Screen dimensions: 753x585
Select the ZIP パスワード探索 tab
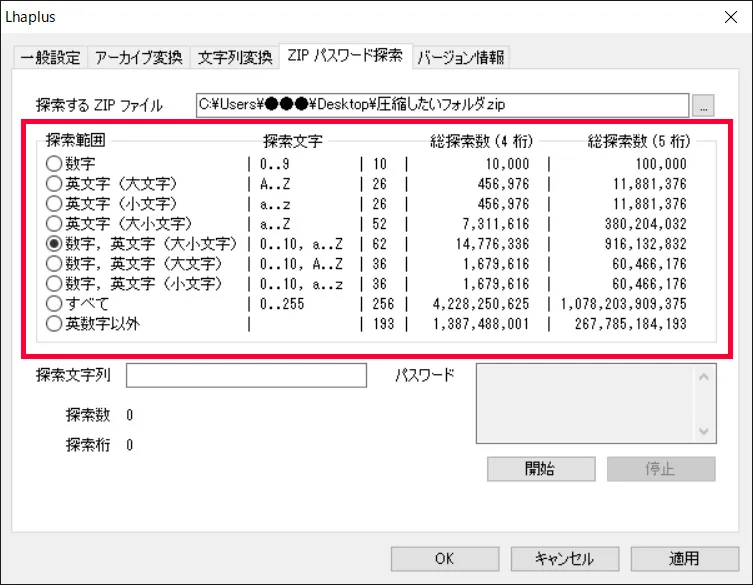345,56
